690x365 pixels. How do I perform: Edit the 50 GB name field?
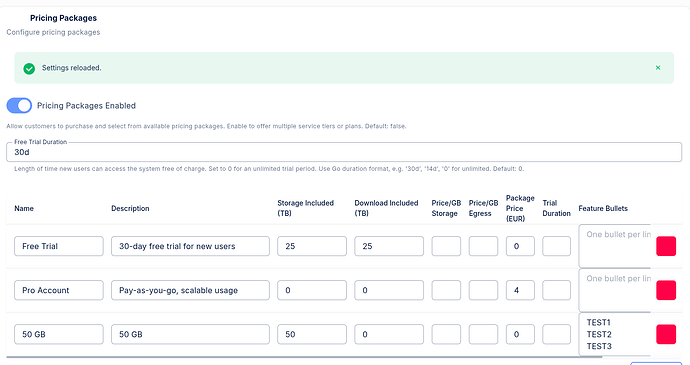click(x=59, y=334)
